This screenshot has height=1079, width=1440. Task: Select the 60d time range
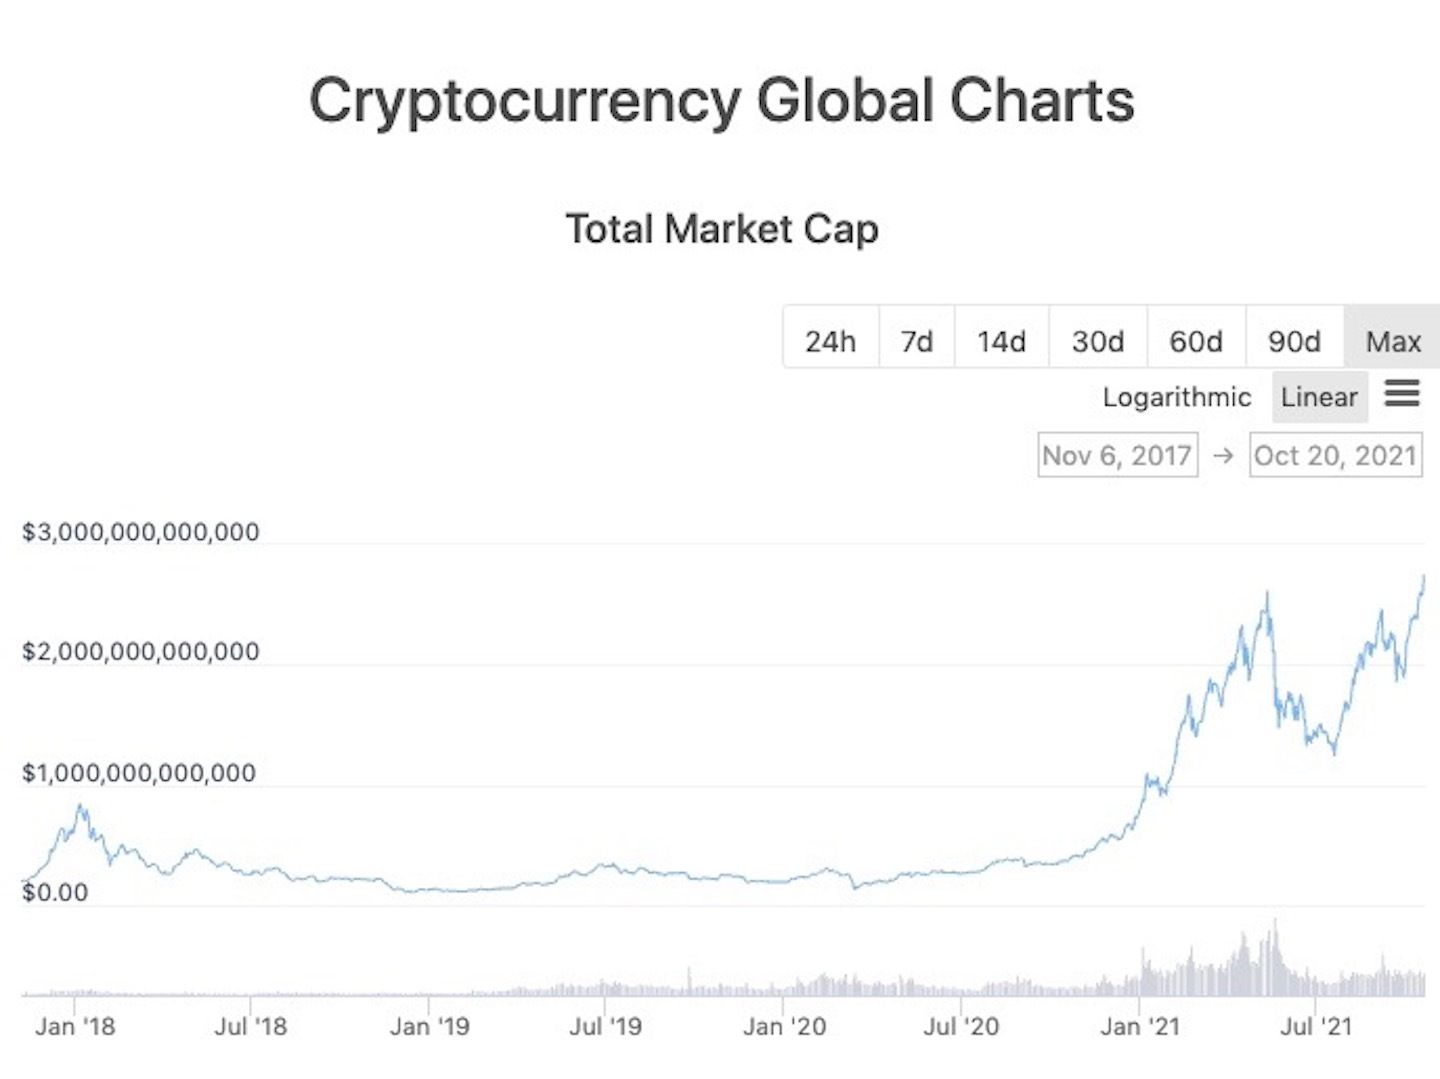tap(1196, 341)
